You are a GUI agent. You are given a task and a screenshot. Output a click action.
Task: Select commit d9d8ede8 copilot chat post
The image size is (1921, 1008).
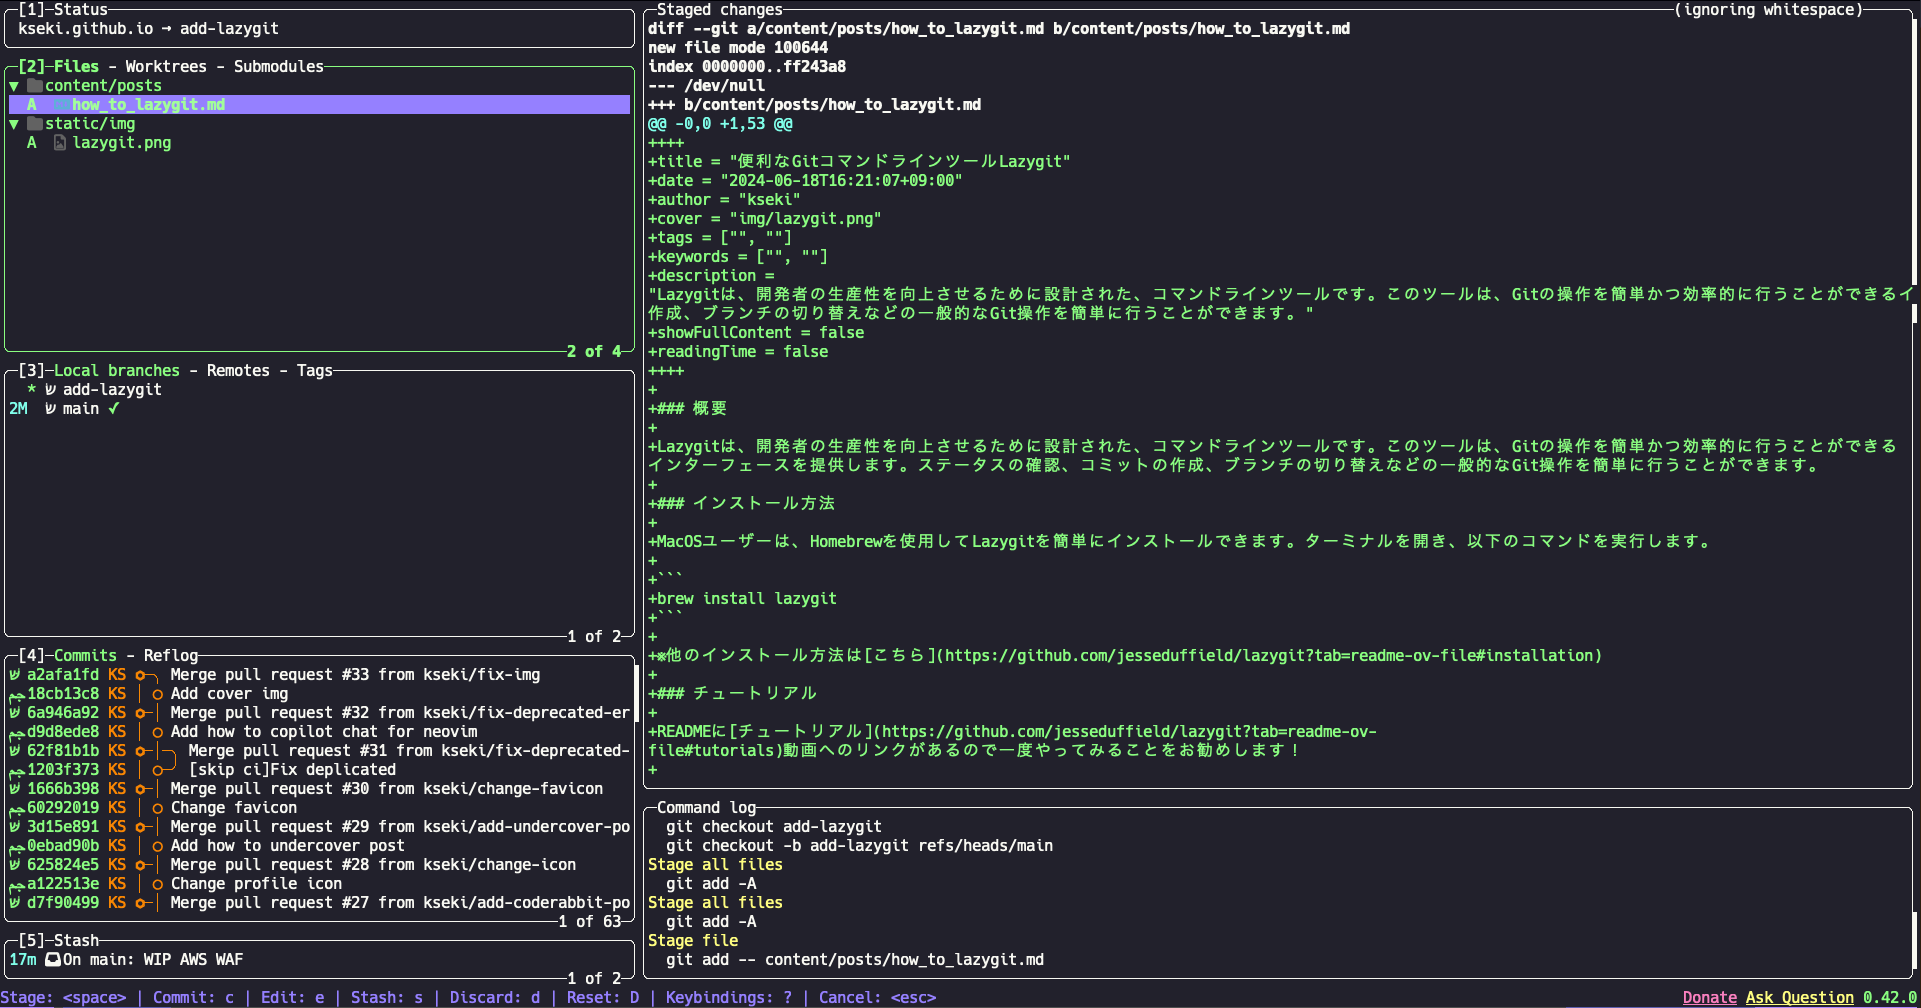[x=319, y=732]
